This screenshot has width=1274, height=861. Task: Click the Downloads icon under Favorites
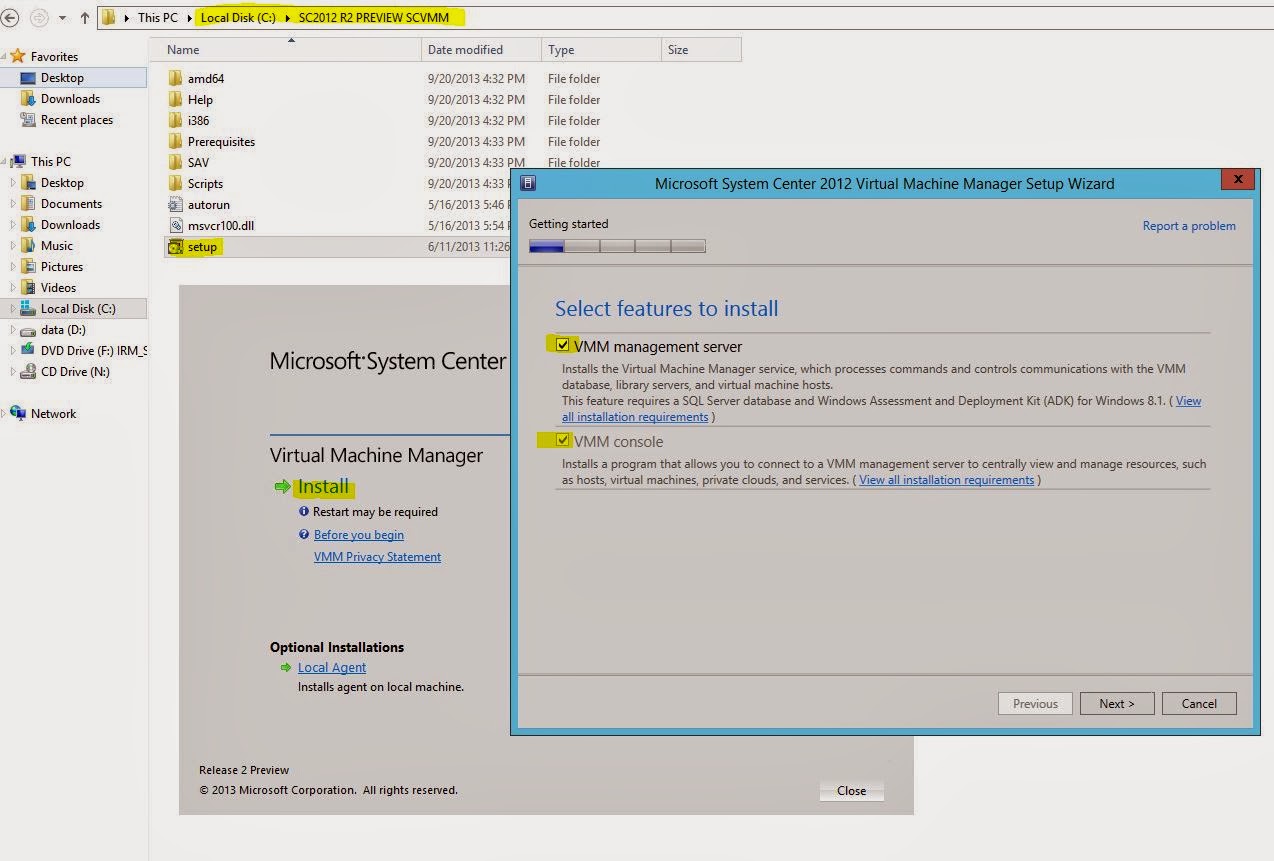[x=28, y=98]
